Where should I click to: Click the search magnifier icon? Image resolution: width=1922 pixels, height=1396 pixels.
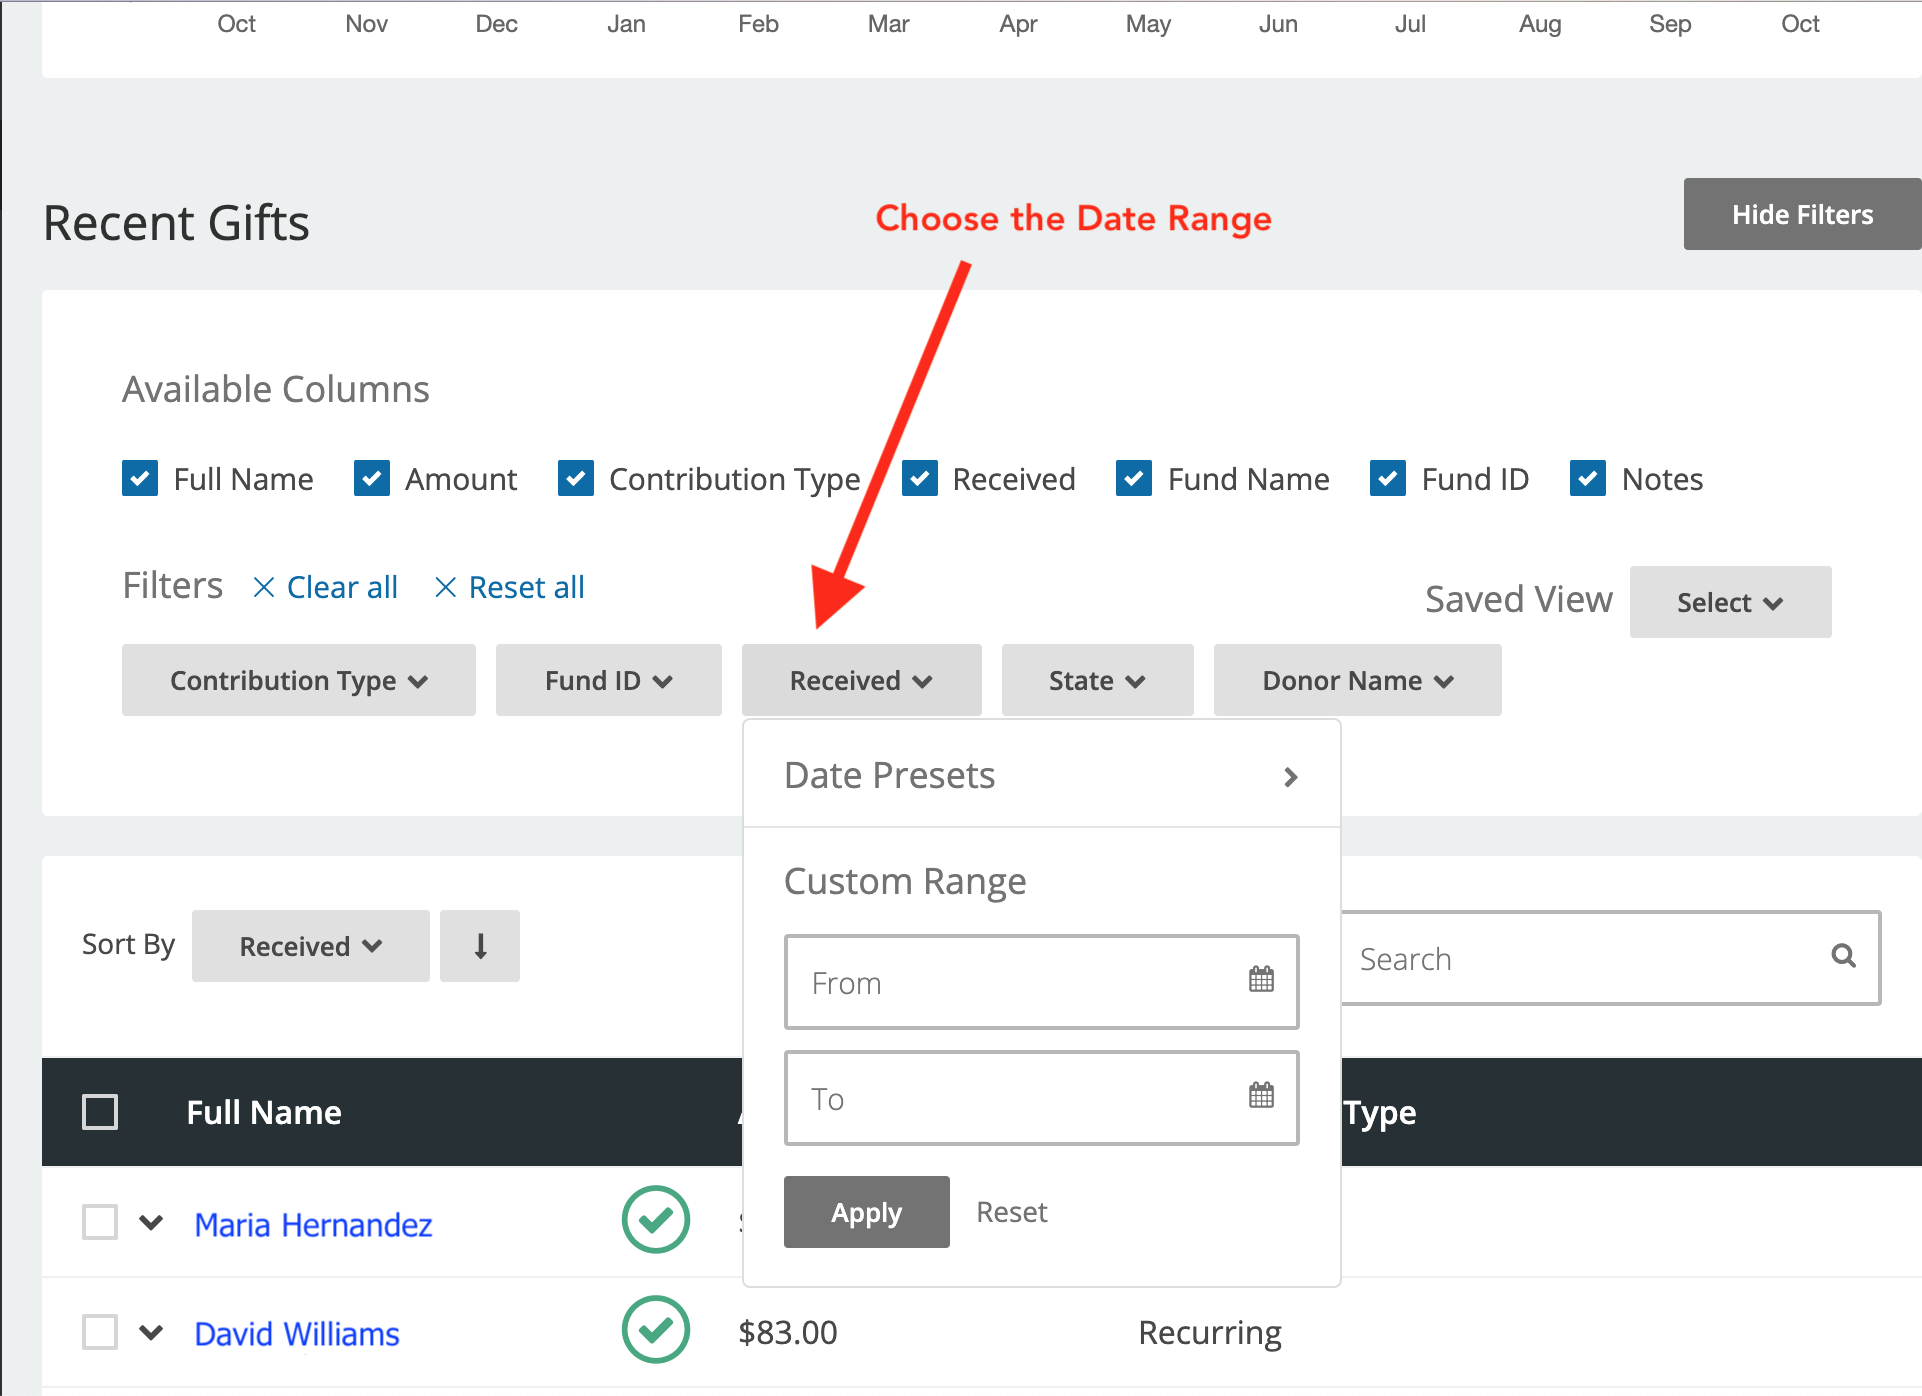click(x=1843, y=957)
